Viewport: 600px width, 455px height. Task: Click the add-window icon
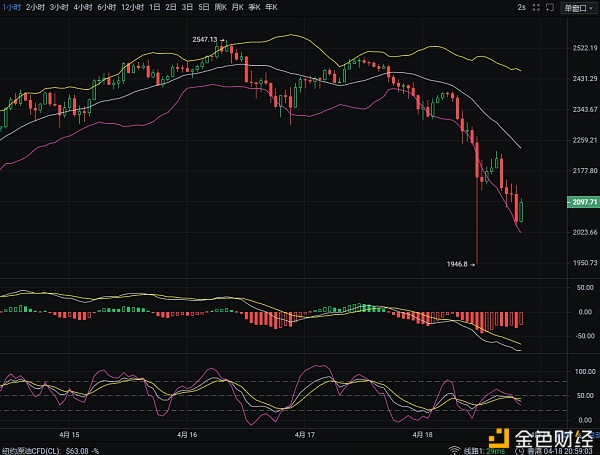click(549, 7)
